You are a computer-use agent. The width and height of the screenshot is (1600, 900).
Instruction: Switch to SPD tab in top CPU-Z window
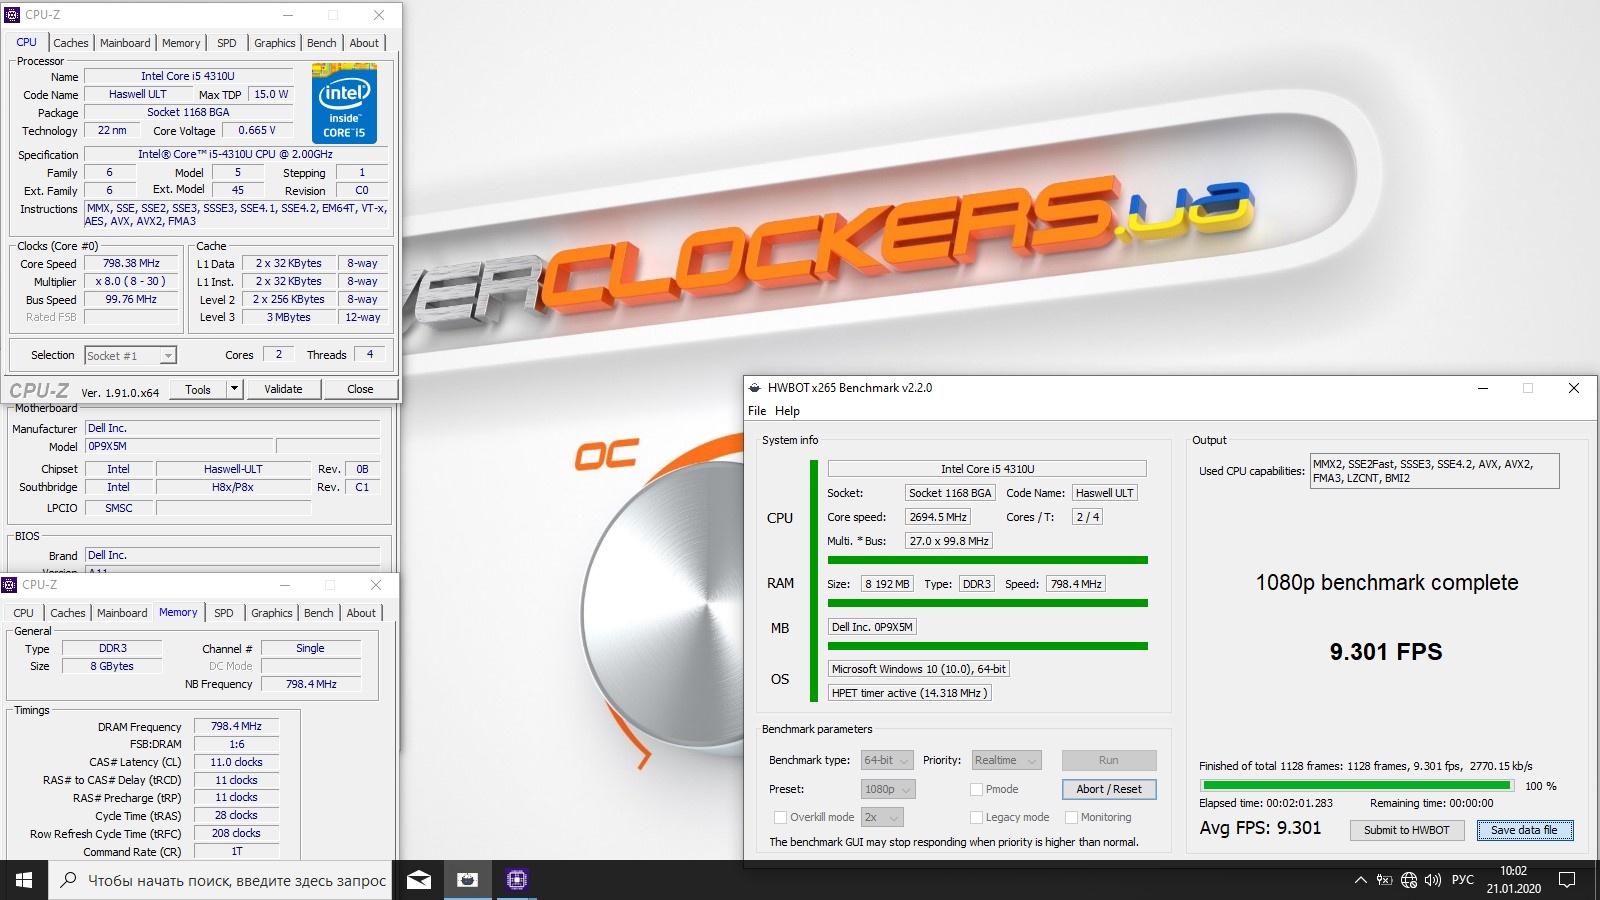click(227, 43)
